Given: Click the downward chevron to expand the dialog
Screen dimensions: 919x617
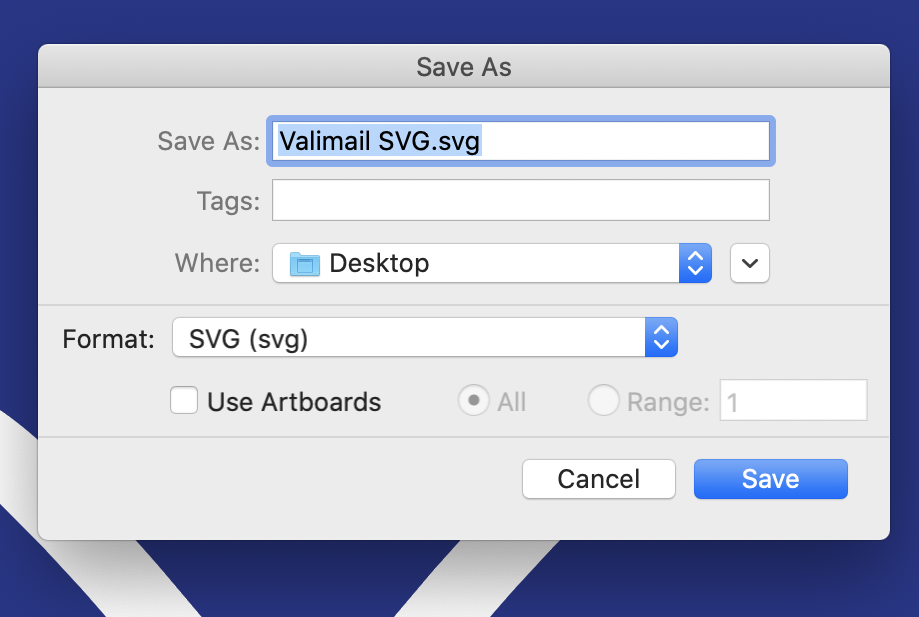Looking at the screenshot, I should (749, 263).
